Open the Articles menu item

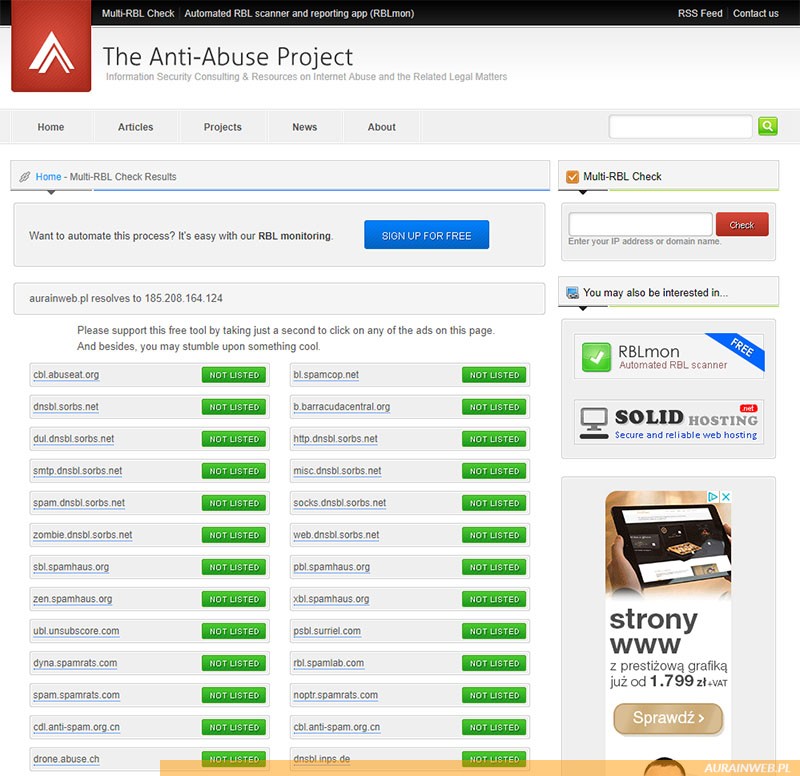tap(135, 127)
